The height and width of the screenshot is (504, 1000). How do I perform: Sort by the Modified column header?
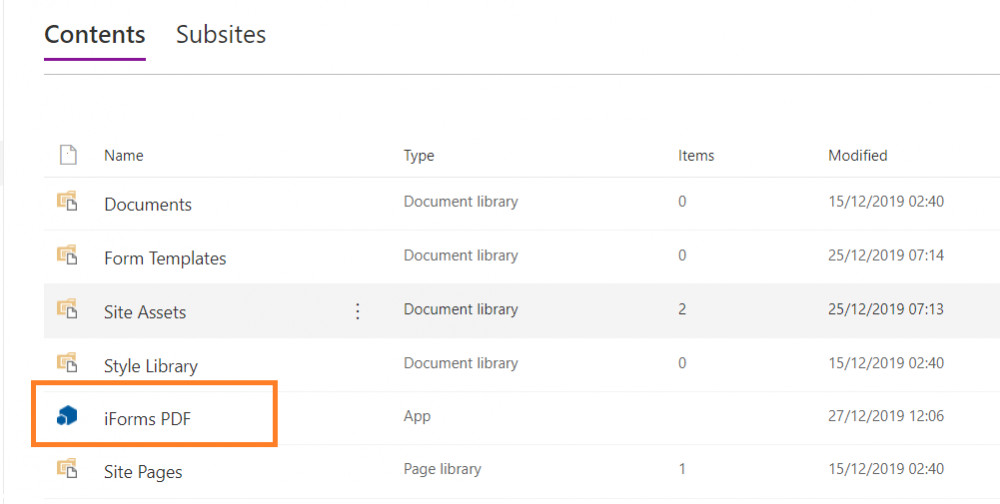pos(858,156)
